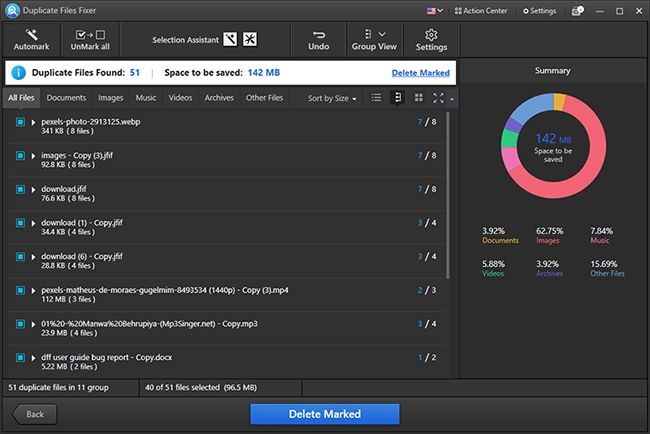Toggle checkbox for download.jfif group
Screen dimensions: 650x434
click(20, 189)
